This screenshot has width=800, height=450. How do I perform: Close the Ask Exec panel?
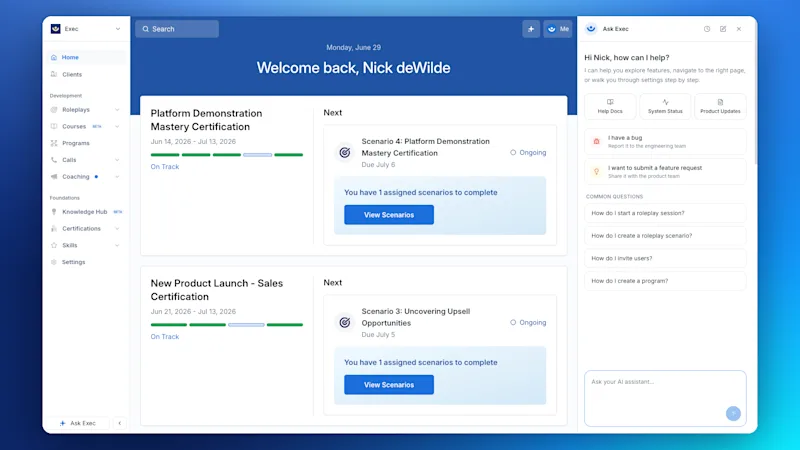(739, 29)
